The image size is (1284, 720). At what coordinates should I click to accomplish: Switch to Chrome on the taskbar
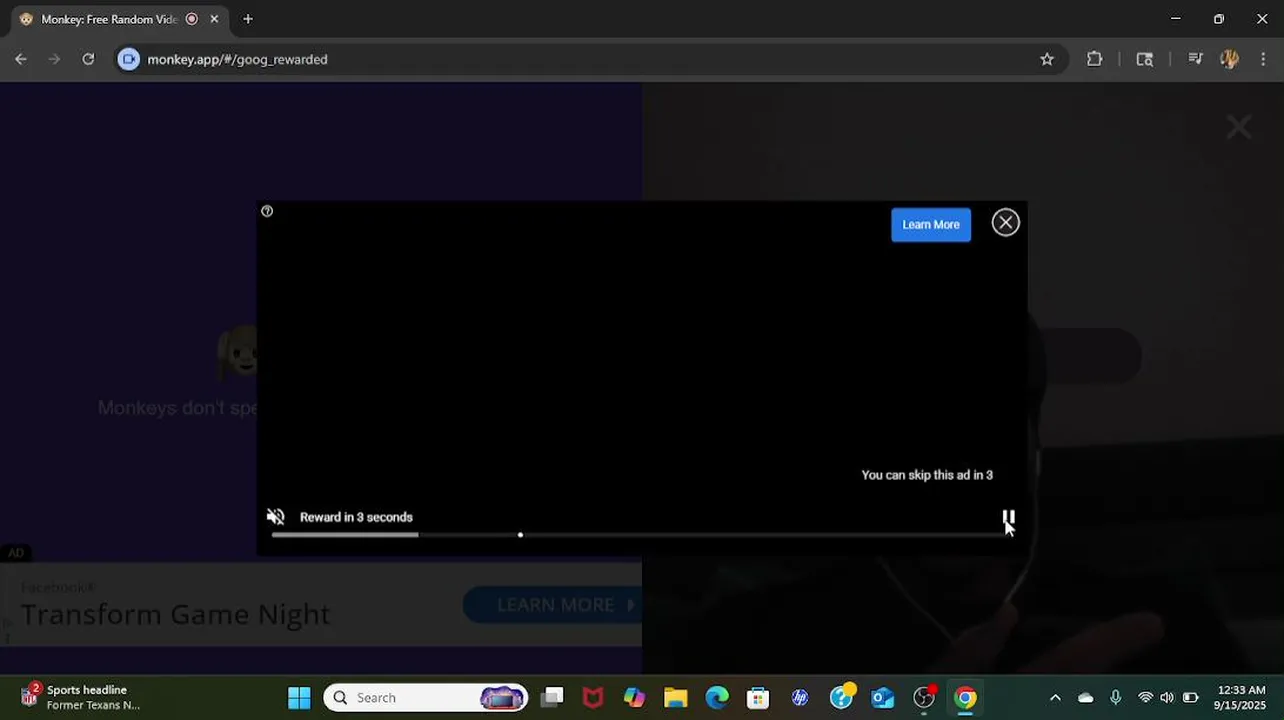coord(965,698)
